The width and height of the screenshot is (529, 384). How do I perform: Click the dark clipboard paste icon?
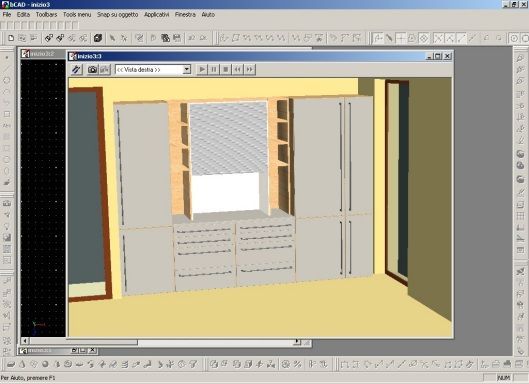pos(165,38)
